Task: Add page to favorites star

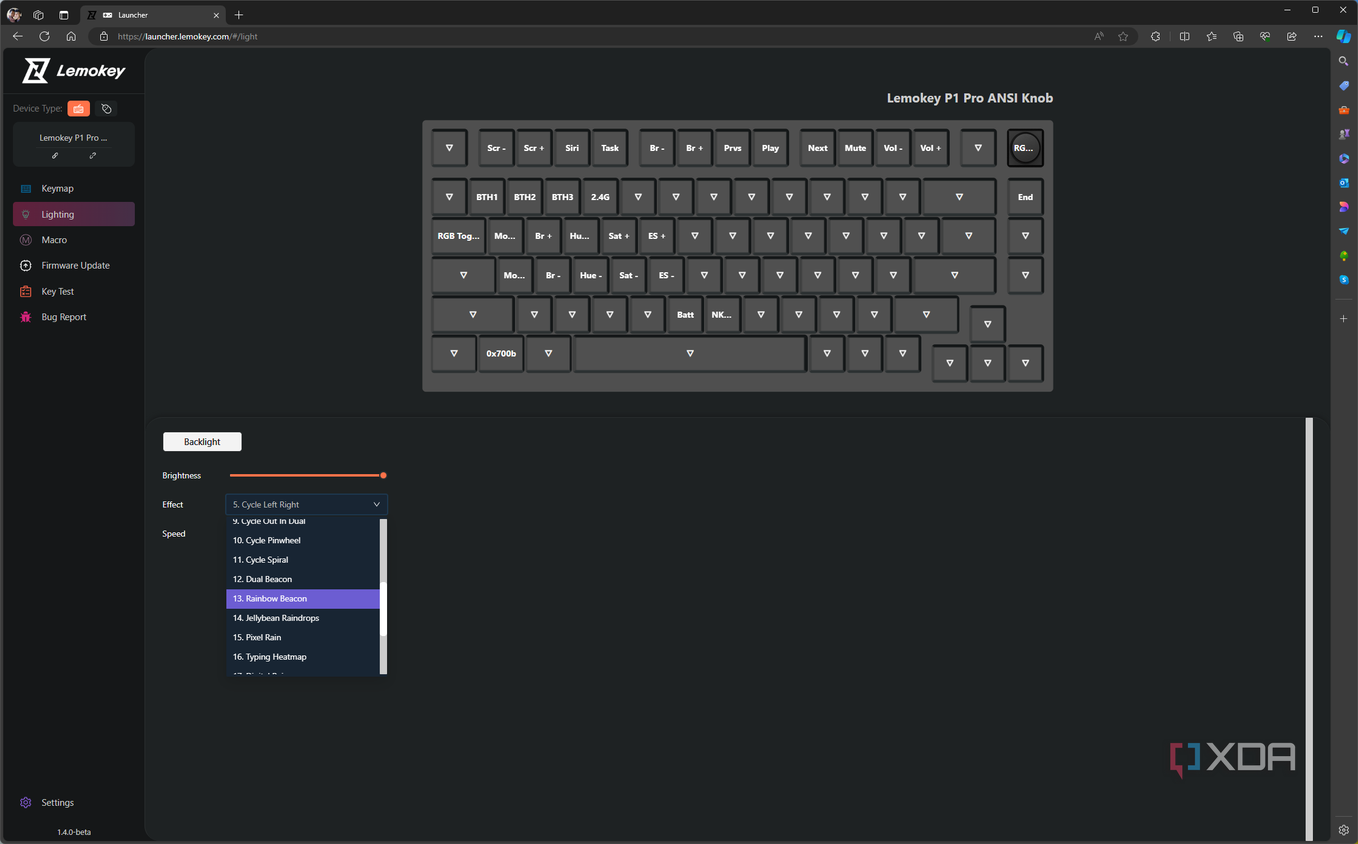Action: point(1123,36)
